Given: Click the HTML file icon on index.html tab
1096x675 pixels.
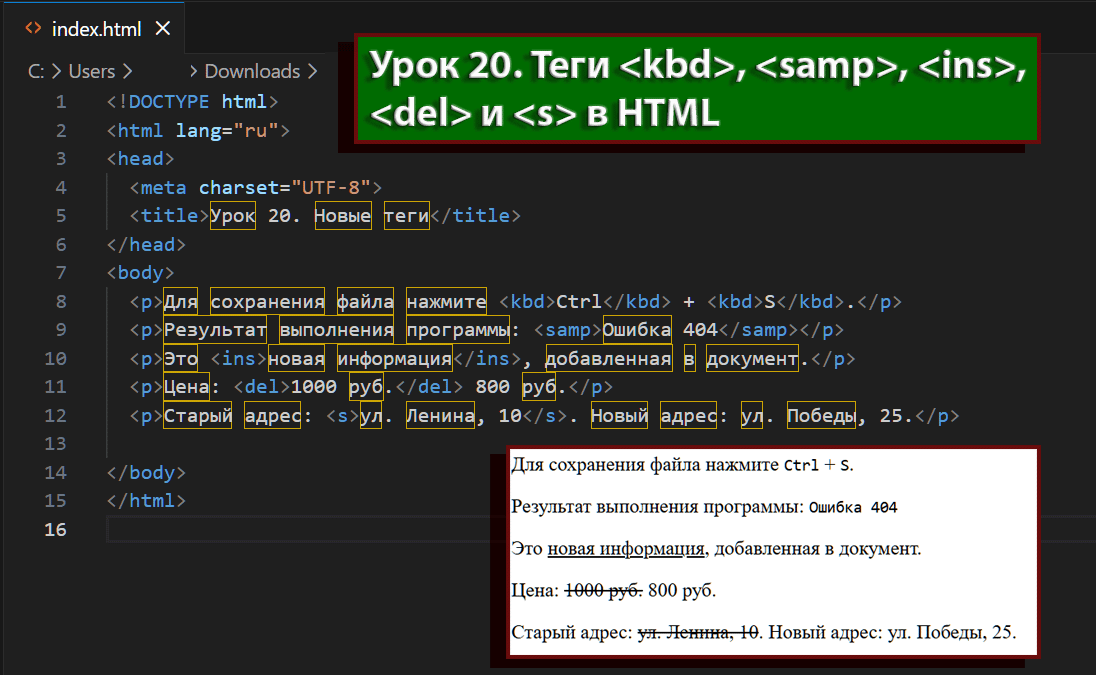Looking at the screenshot, I should pos(33,28).
